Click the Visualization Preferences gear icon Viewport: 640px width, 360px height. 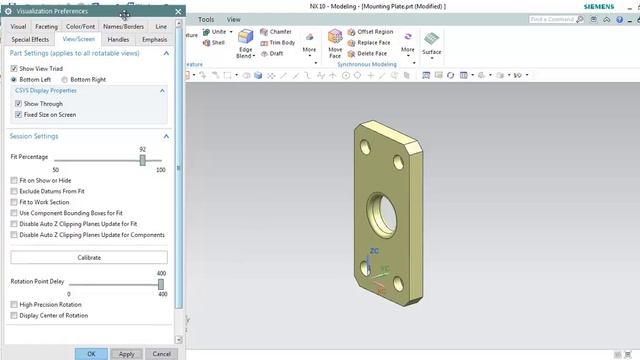(x=8, y=11)
